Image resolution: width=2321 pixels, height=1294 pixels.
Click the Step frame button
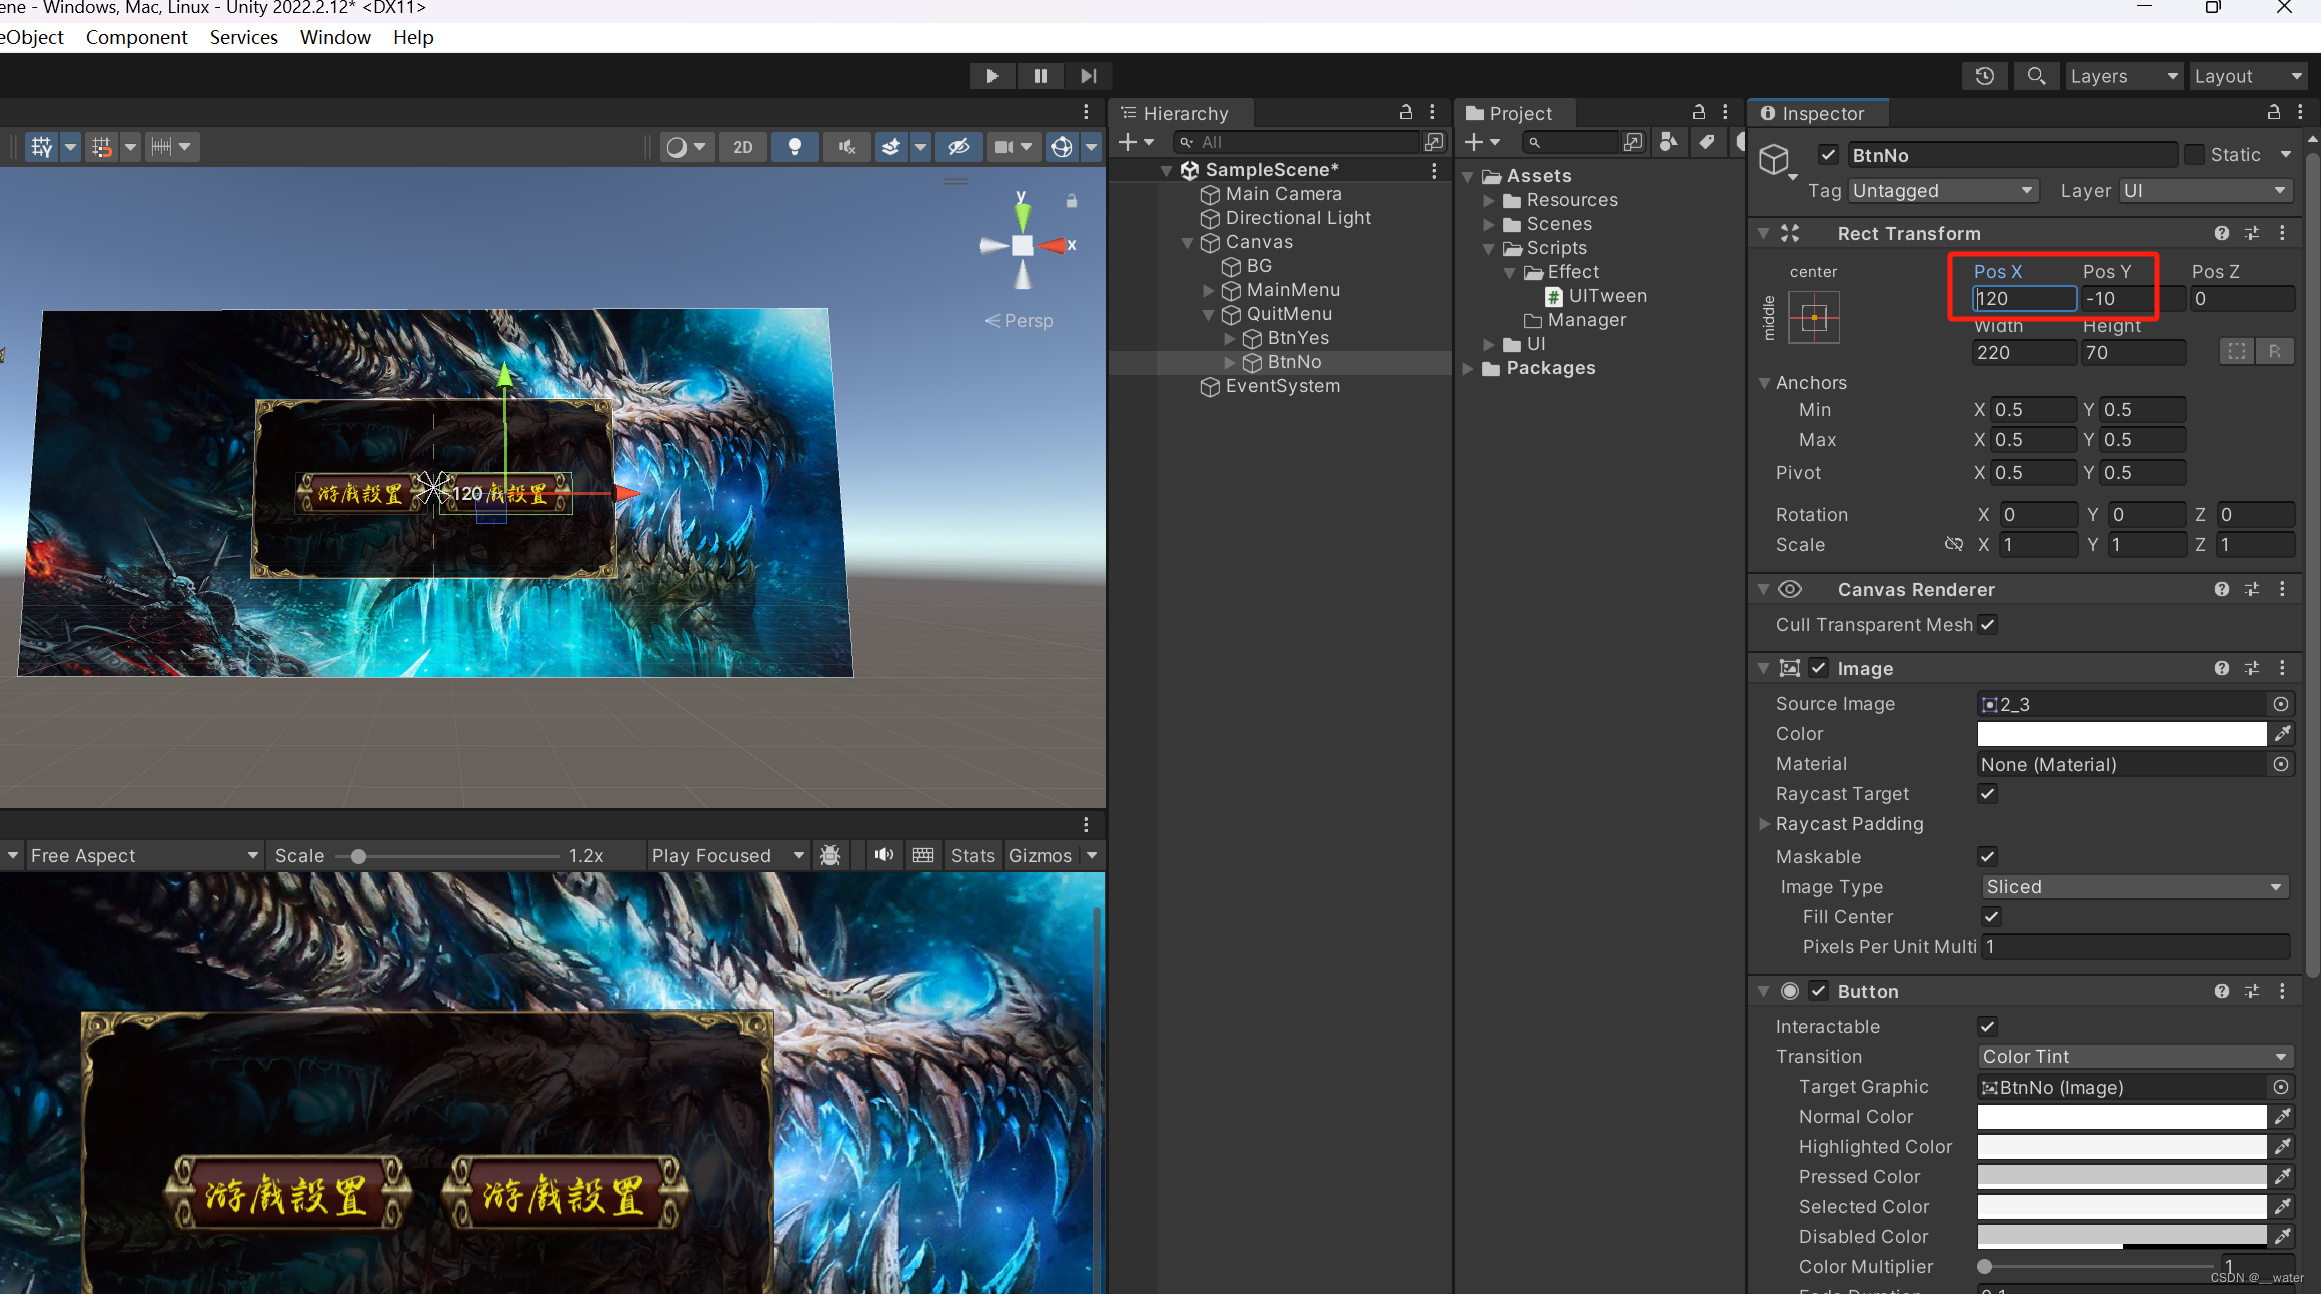[x=1088, y=76]
